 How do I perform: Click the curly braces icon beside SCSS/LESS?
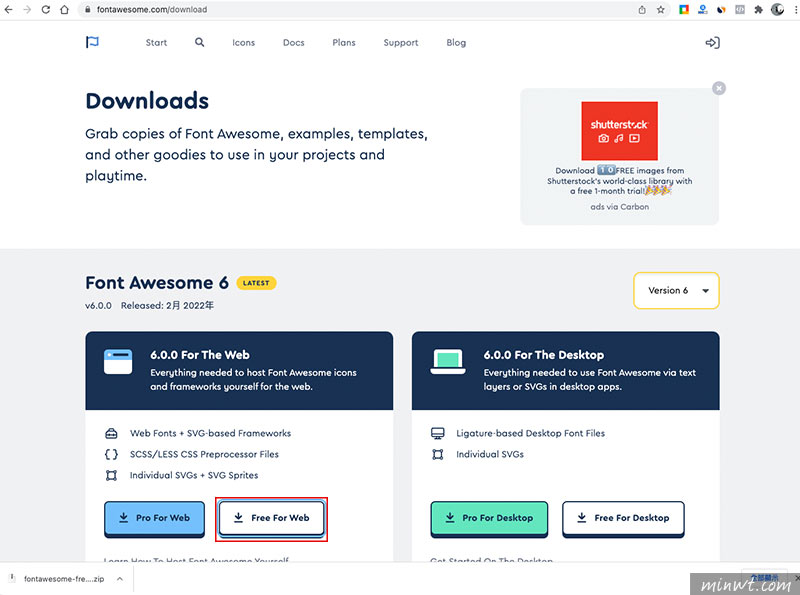point(111,454)
